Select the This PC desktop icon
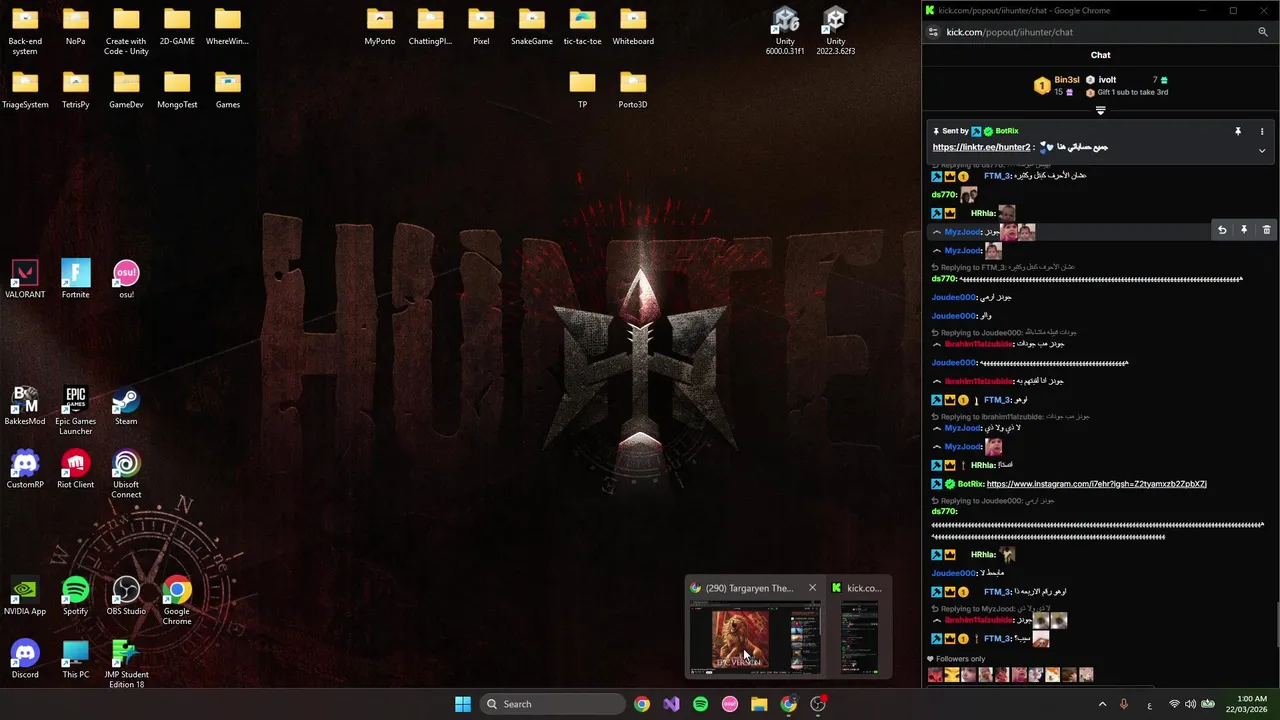1280x720 pixels. click(x=76, y=659)
